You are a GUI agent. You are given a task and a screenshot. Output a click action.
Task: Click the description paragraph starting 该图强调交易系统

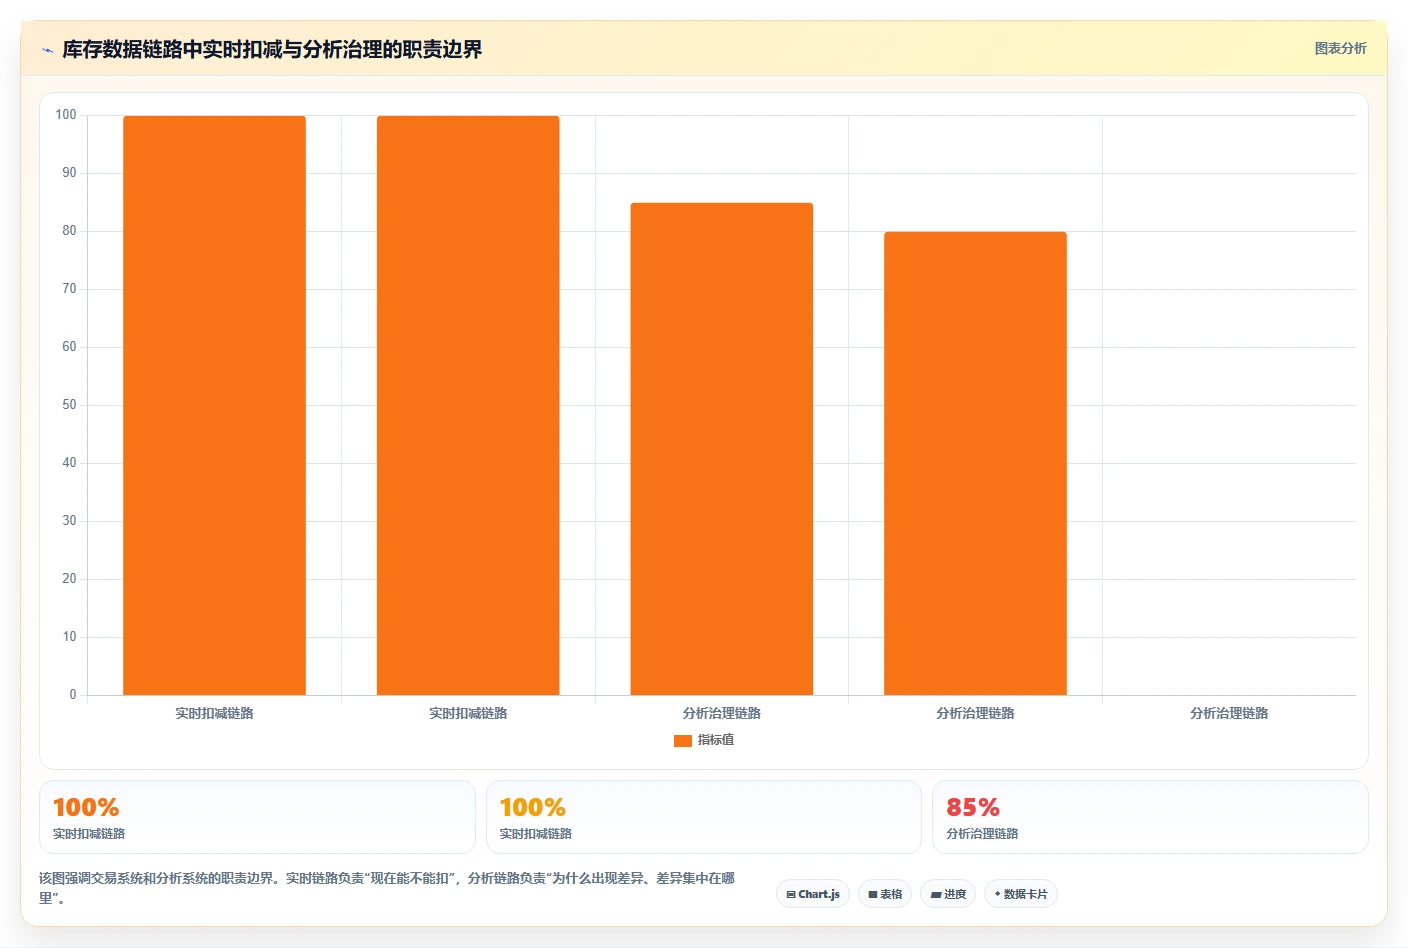pyautogui.click(x=388, y=888)
